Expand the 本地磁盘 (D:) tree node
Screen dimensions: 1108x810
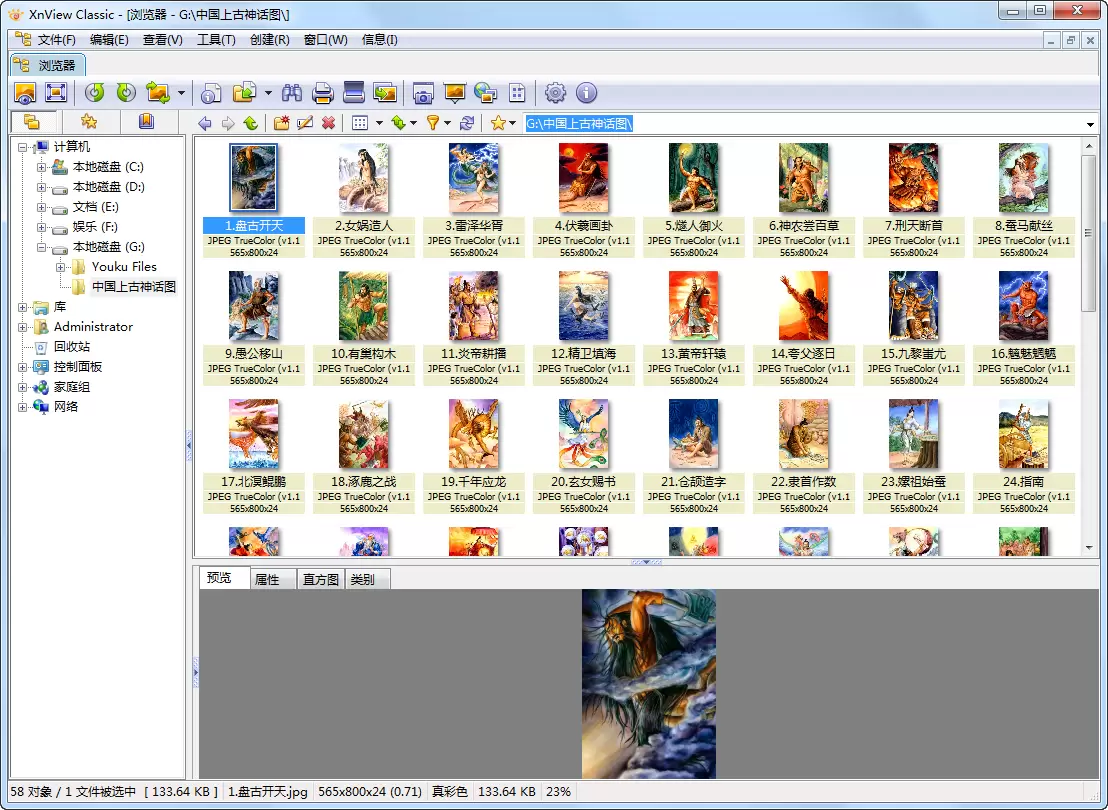click(x=41, y=187)
